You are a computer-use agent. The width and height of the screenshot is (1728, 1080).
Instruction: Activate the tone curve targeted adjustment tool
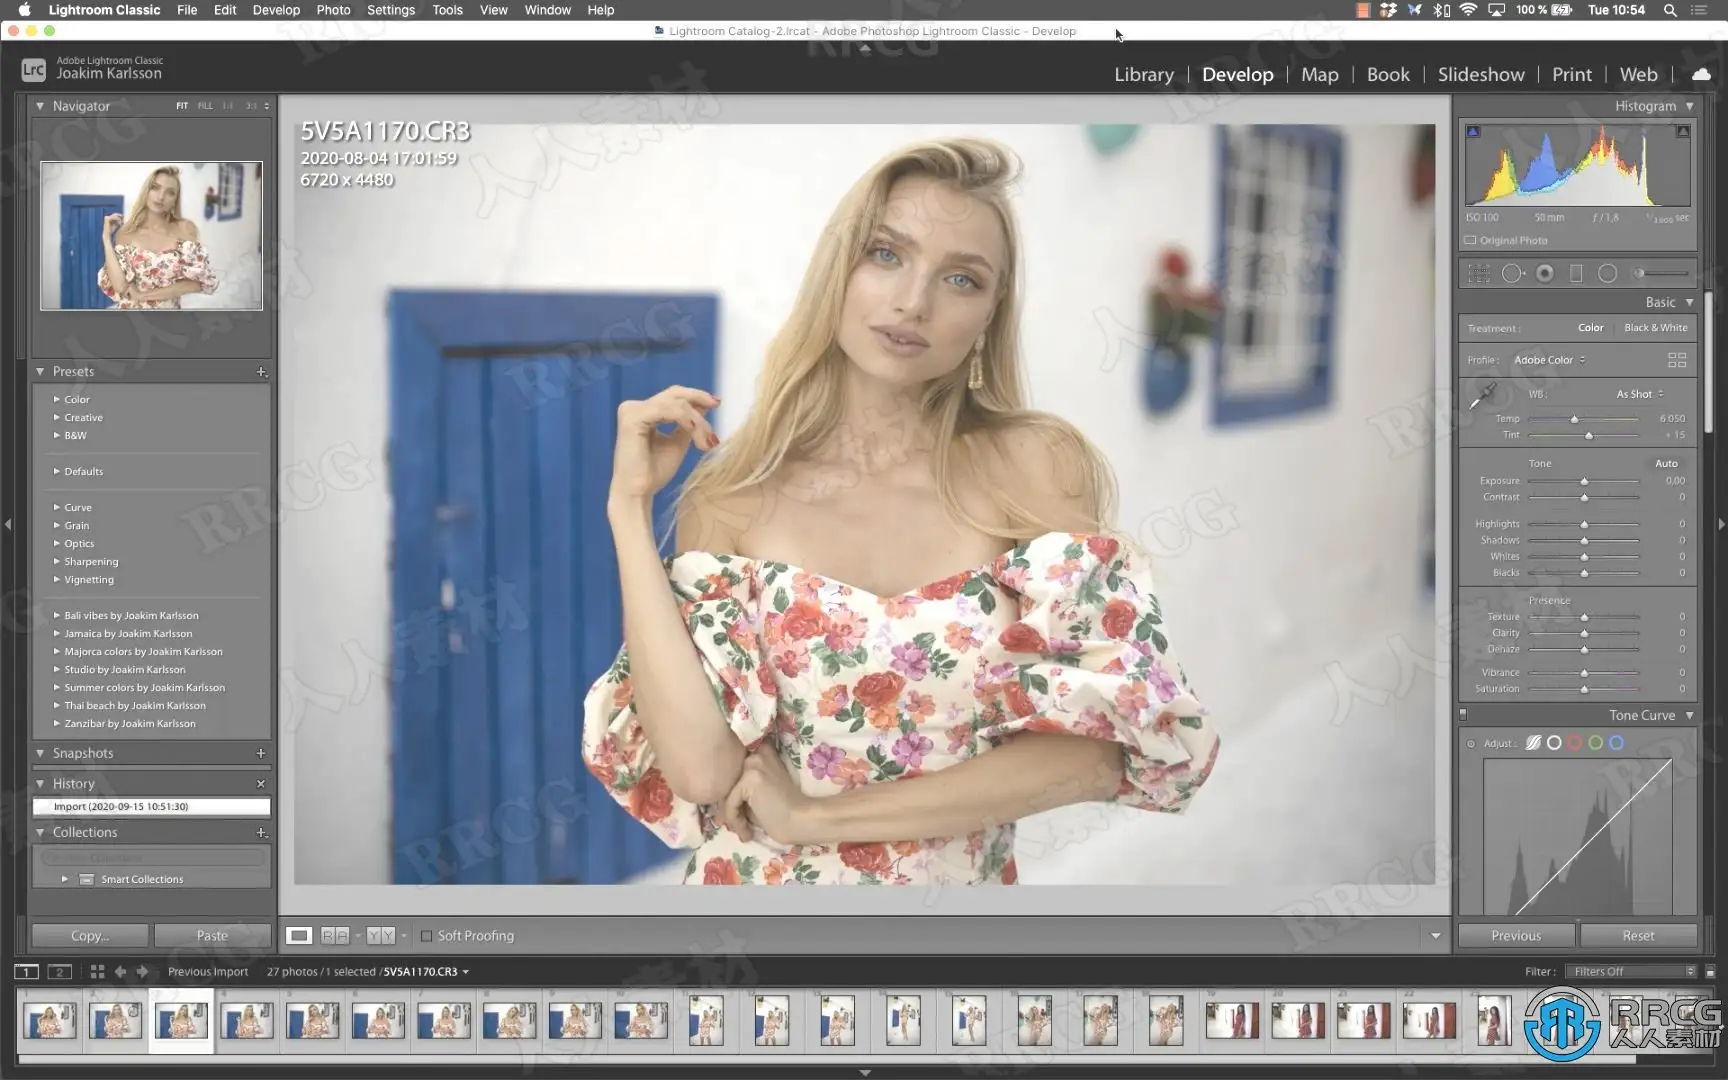(1471, 744)
